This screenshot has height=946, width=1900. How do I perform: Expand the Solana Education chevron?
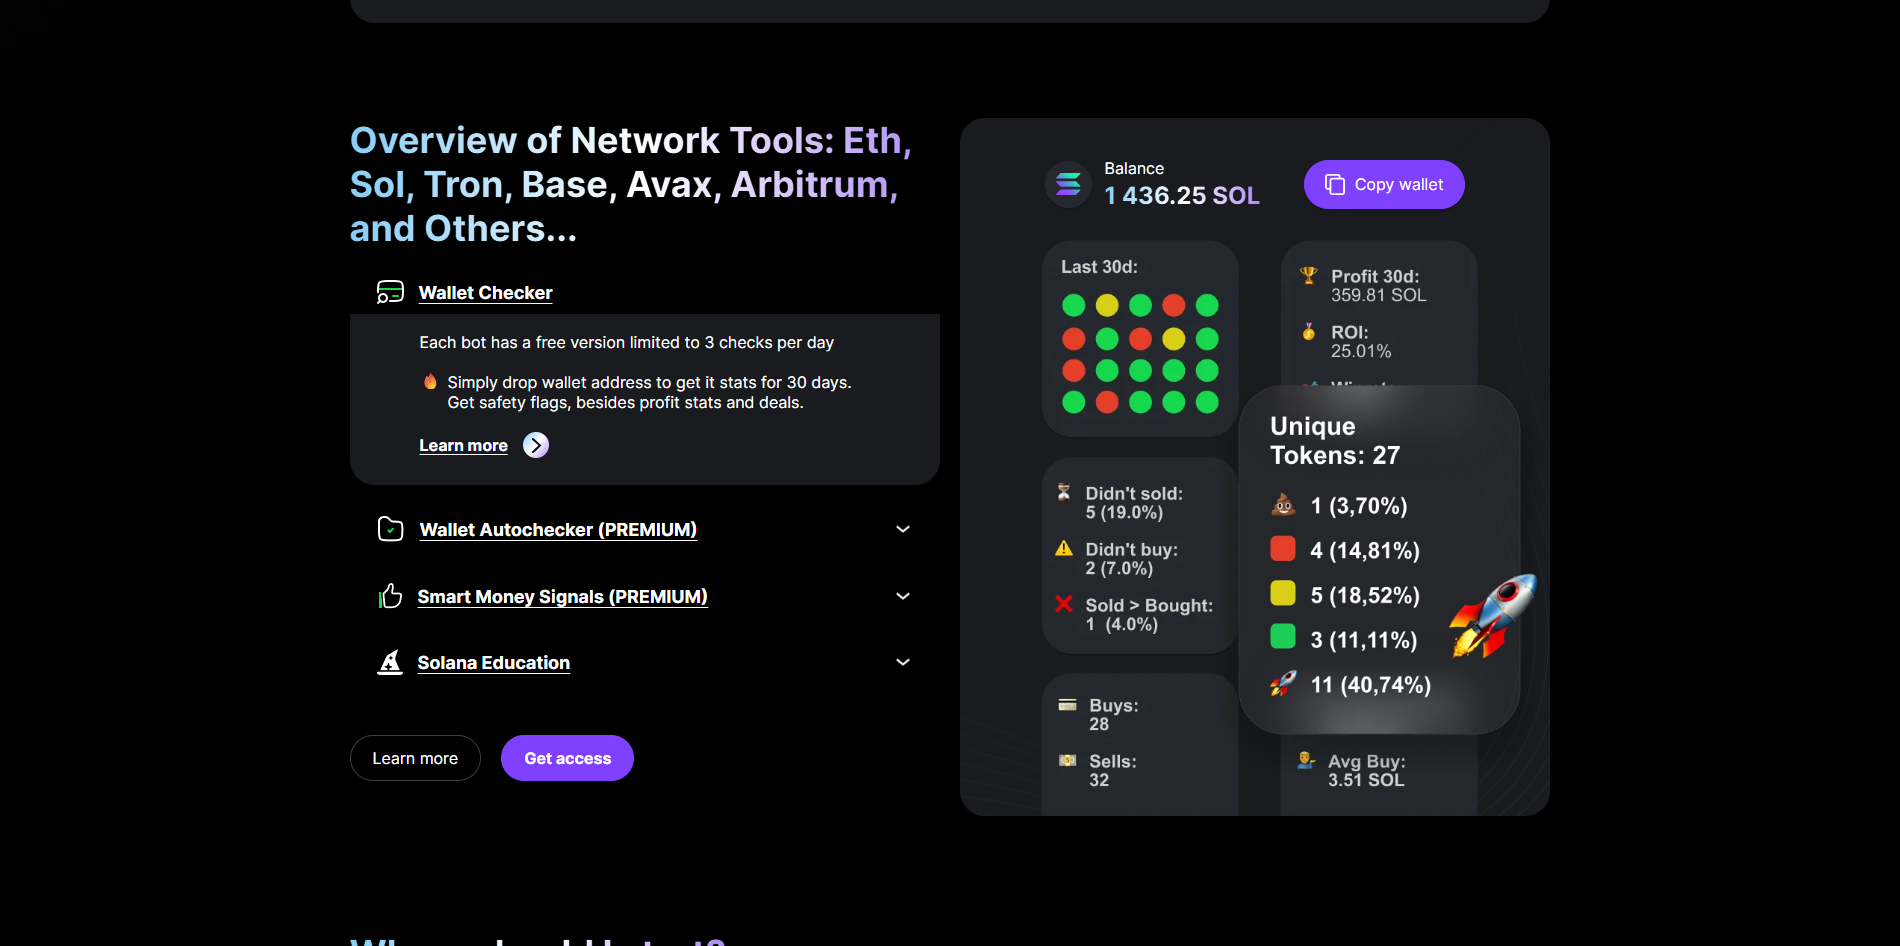coord(903,662)
